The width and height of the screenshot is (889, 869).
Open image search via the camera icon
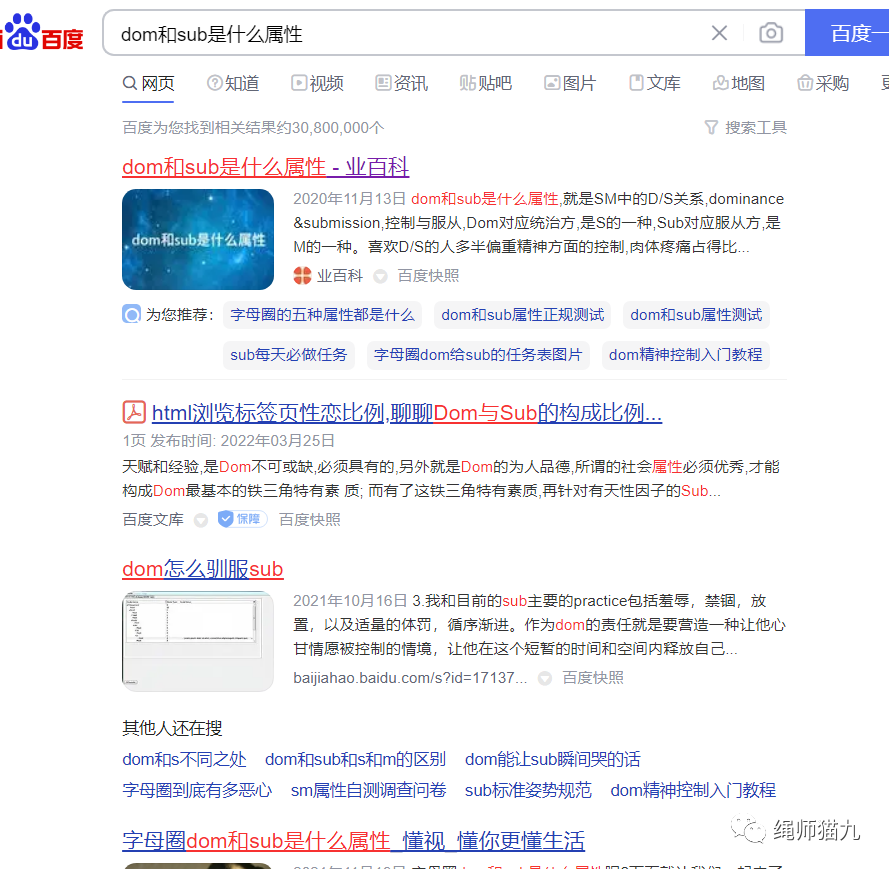(771, 33)
